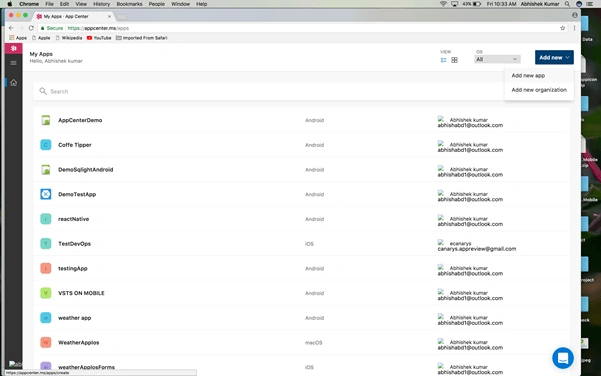
Task: Collapse the Add new dropdown button
Action: click(x=554, y=57)
